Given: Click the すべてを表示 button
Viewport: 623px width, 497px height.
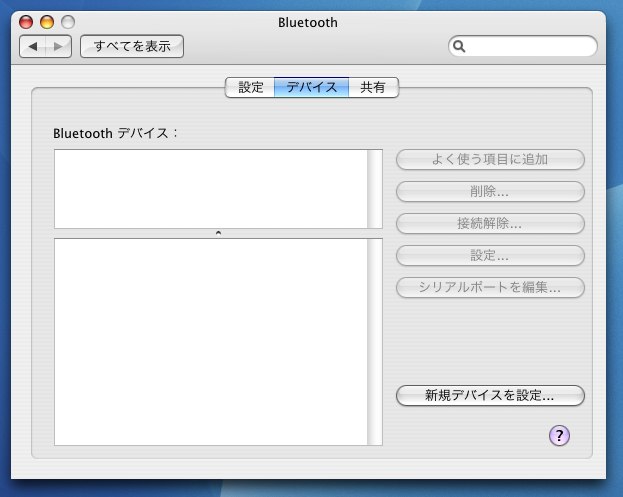Looking at the screenshot, I should tap(132, 46).
